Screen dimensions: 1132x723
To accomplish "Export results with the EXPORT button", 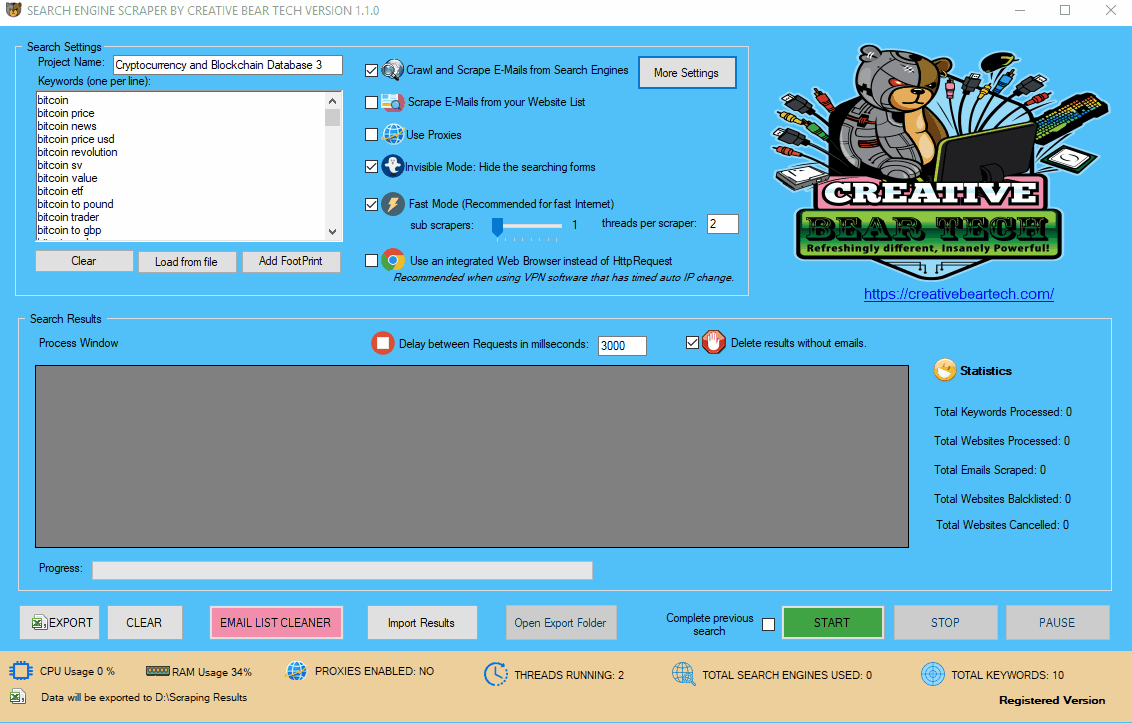I will tap(60, 623).
